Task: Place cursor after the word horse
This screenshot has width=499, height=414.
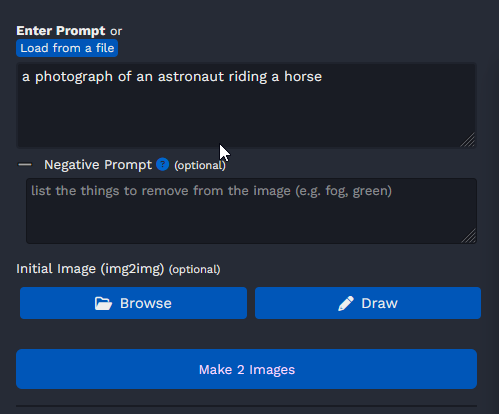Action: pyautogui.click(x=323, y=77)
